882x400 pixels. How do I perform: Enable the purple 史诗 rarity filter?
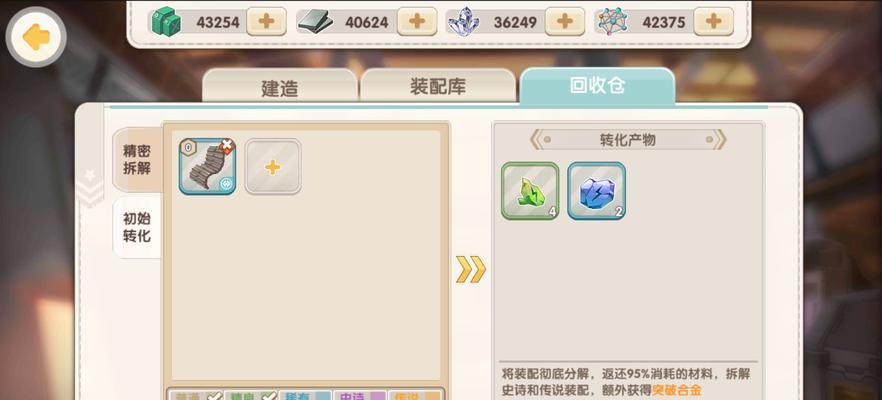pos(360,395)
